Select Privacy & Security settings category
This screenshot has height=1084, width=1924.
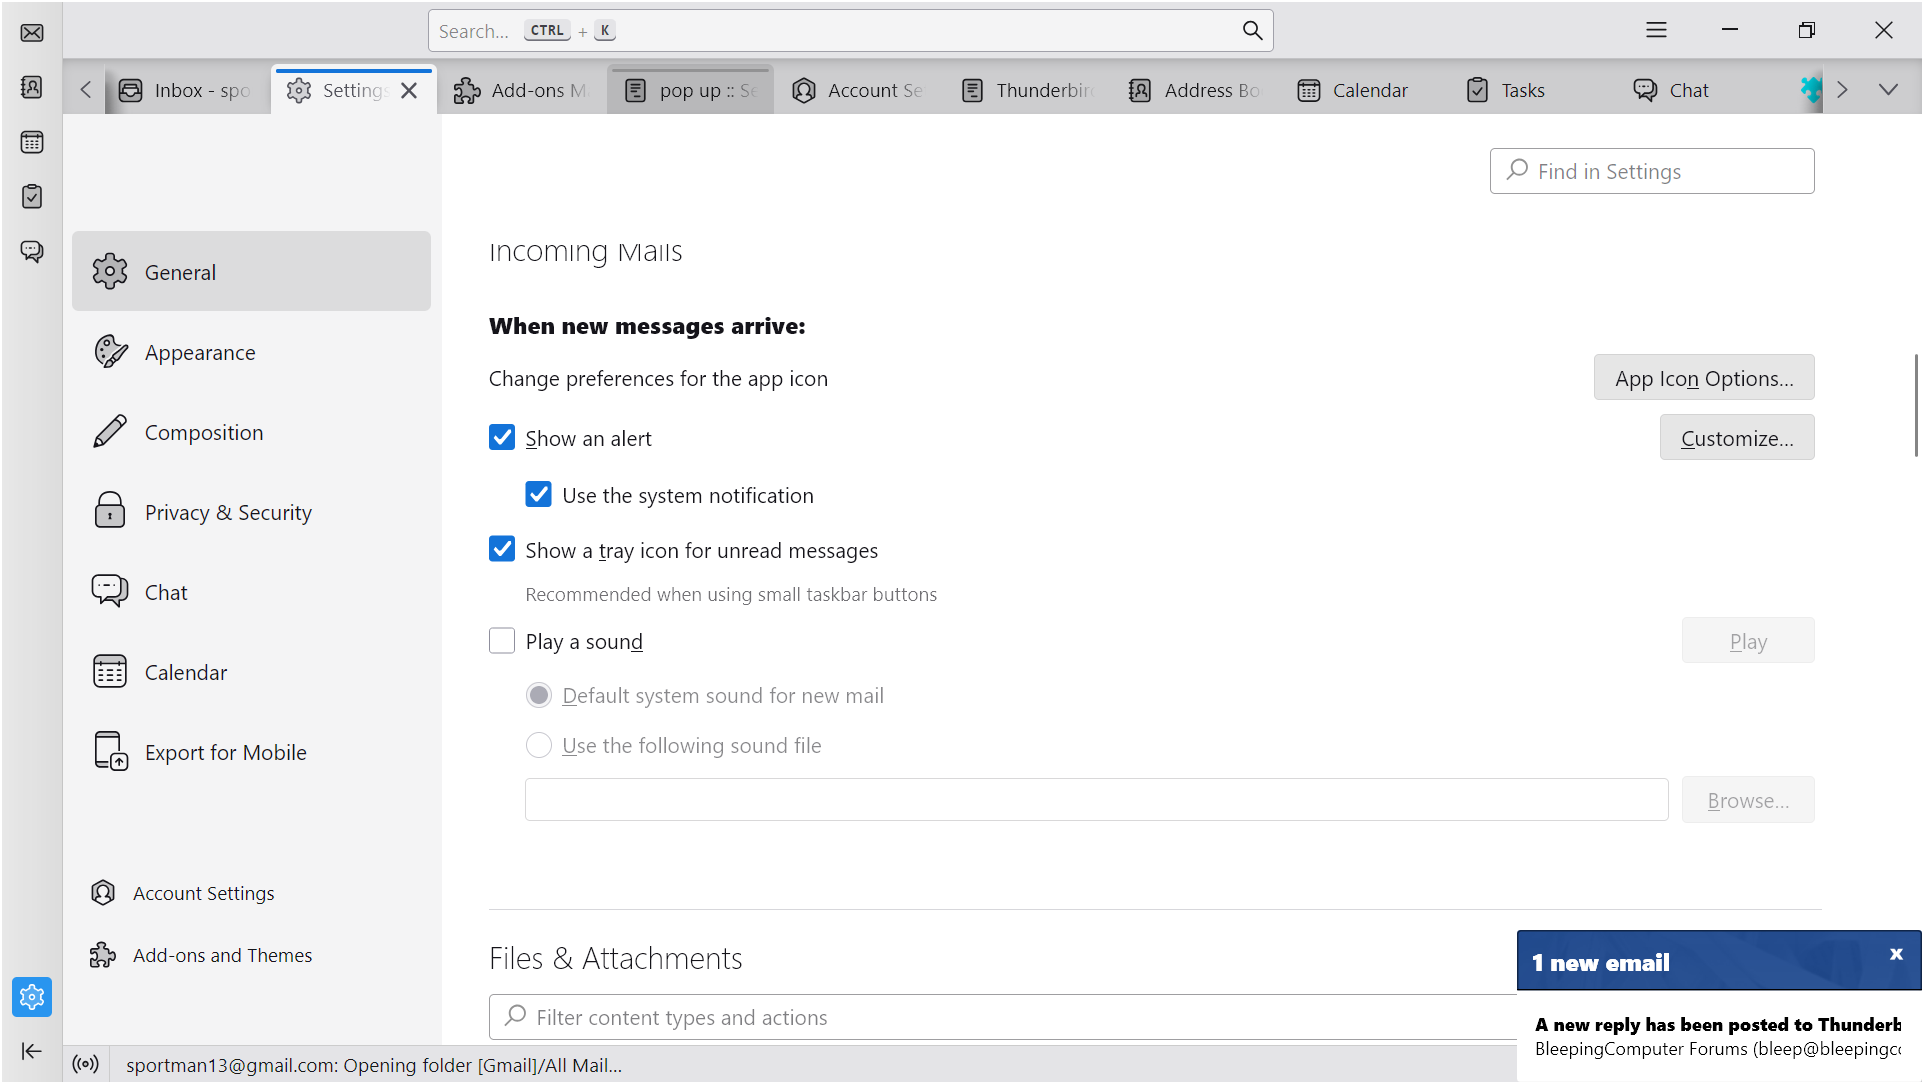click(228, 512)
